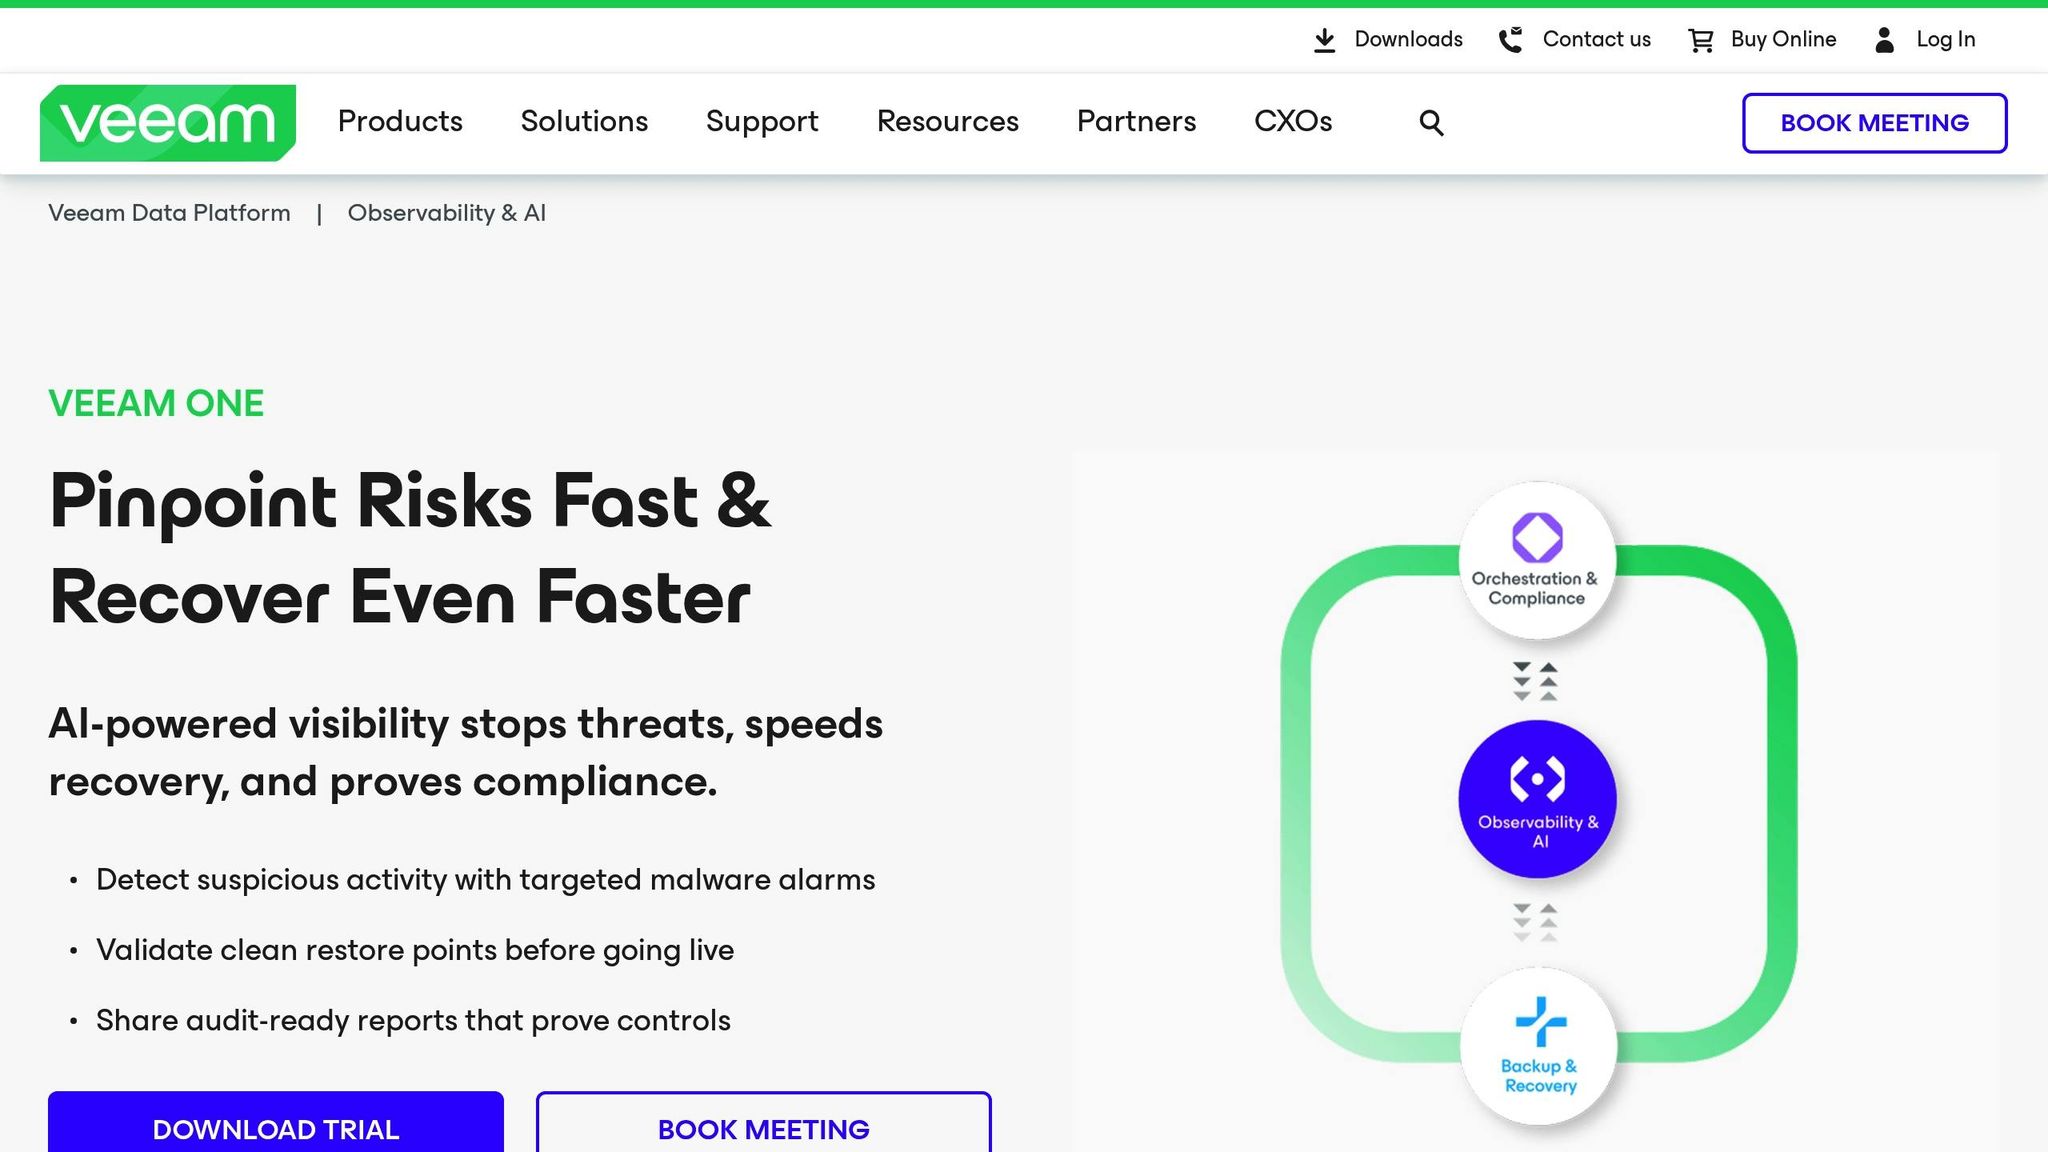Select the Backup & Recovery circle
This screenshot has height=1152, width=2048.
[x=1538, y=1045]
